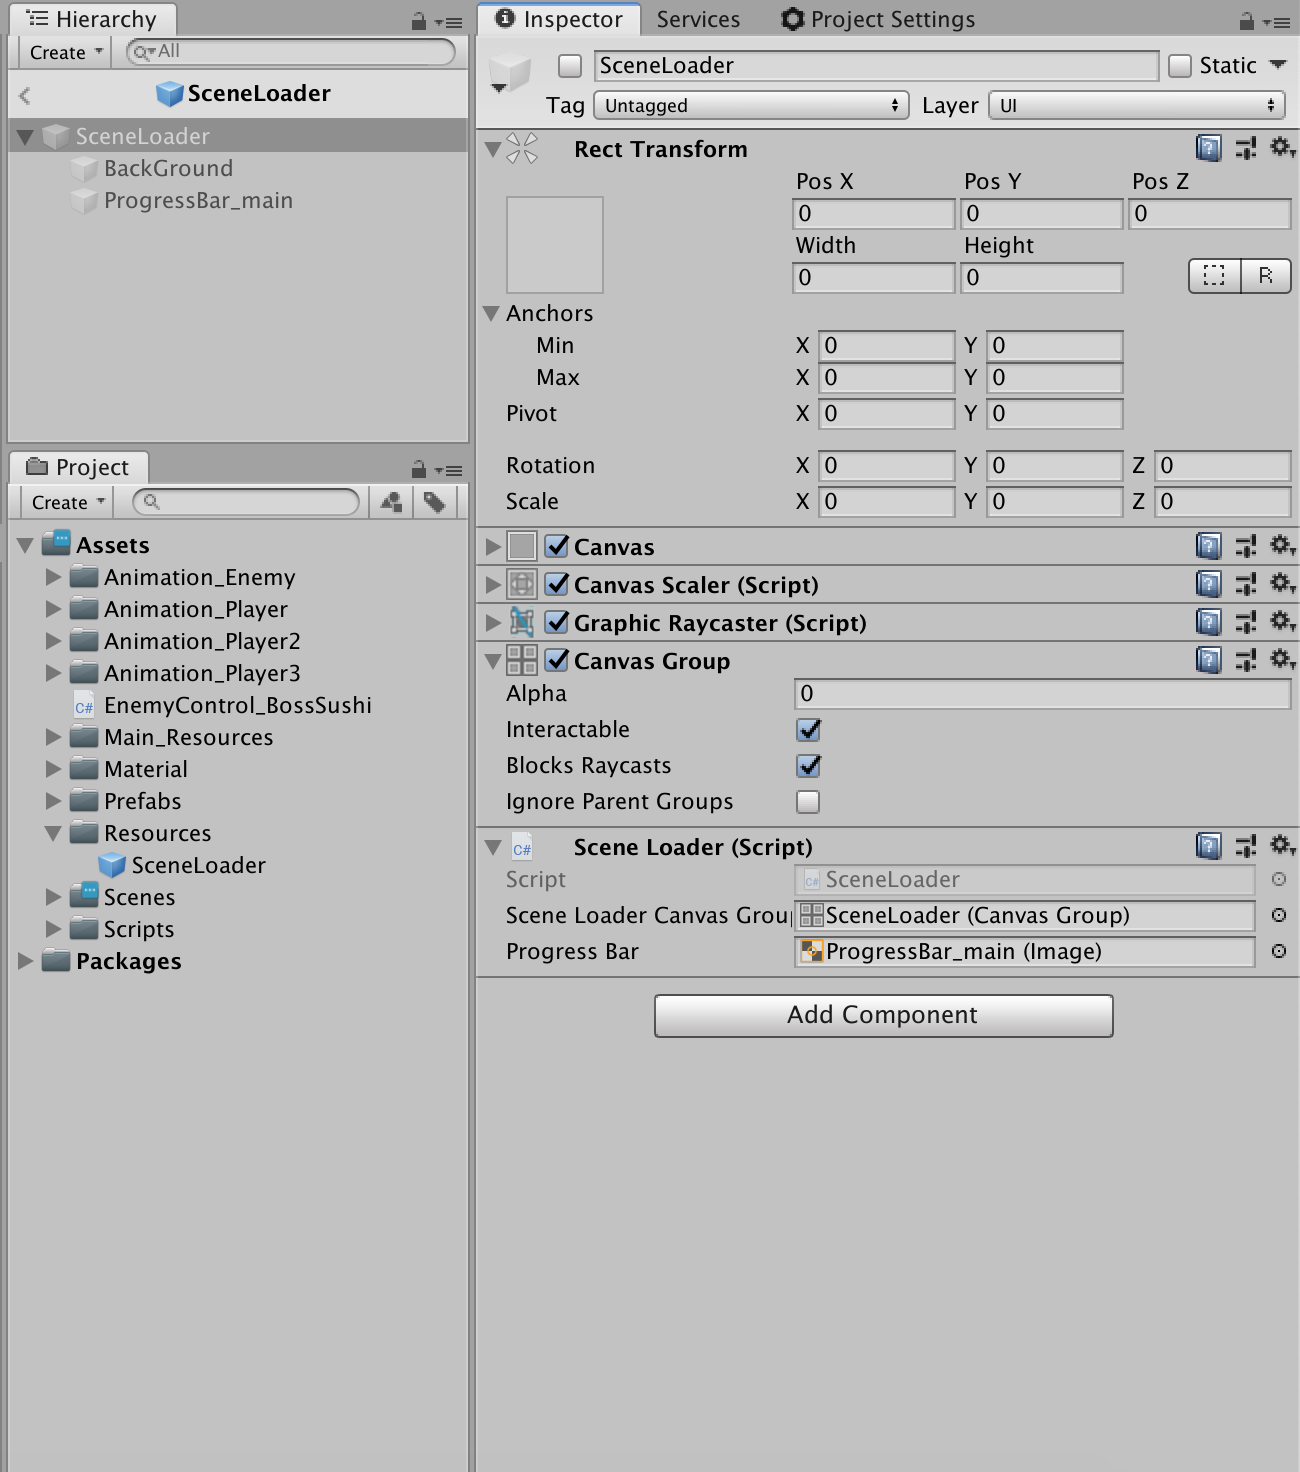Open Canvas component gear menu

coord(1283,545)
